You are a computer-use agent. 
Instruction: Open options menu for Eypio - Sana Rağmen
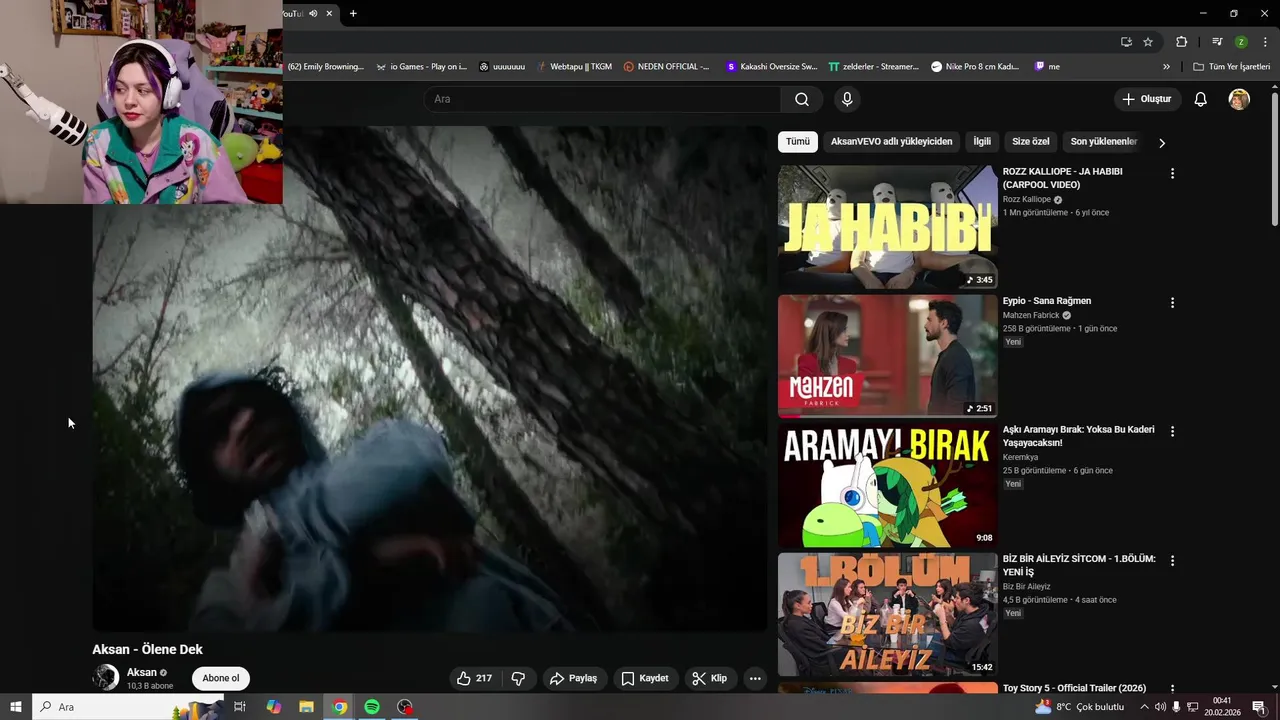(x=1172, y=302)
